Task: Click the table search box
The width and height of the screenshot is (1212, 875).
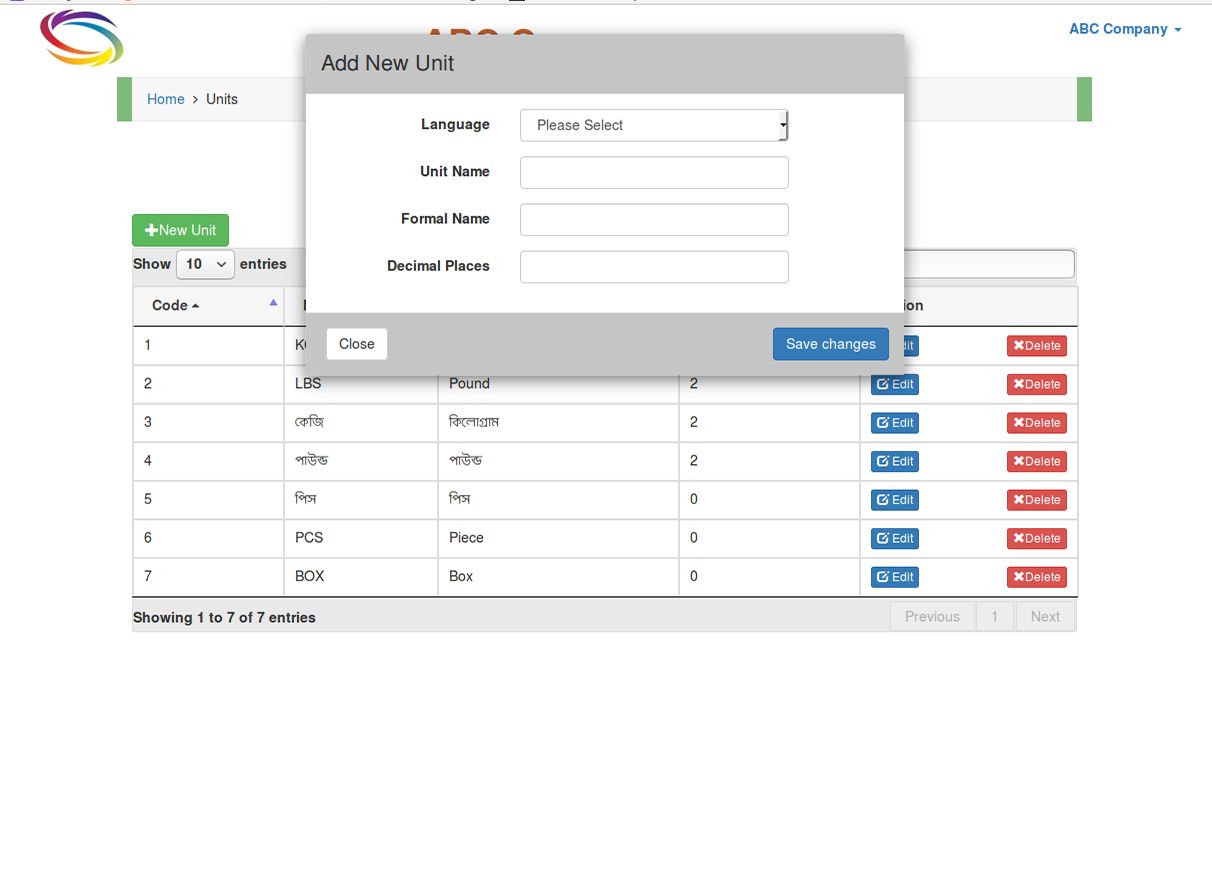Action: click(989, 264)
